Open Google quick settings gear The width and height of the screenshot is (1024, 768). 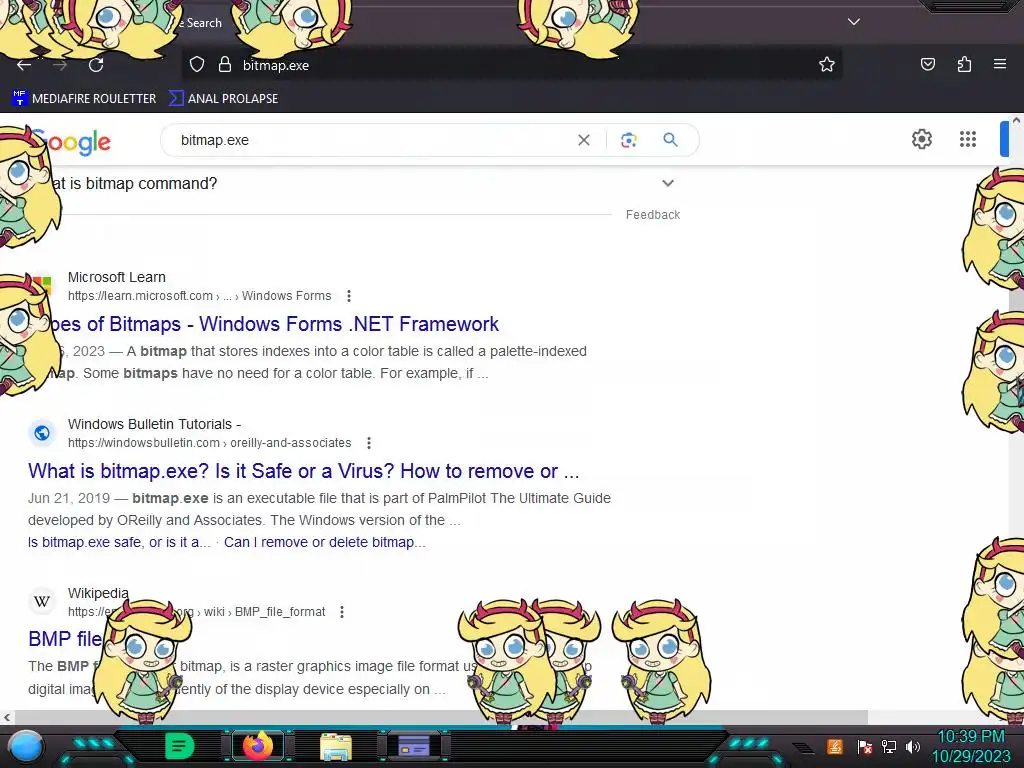coord(921,139)
